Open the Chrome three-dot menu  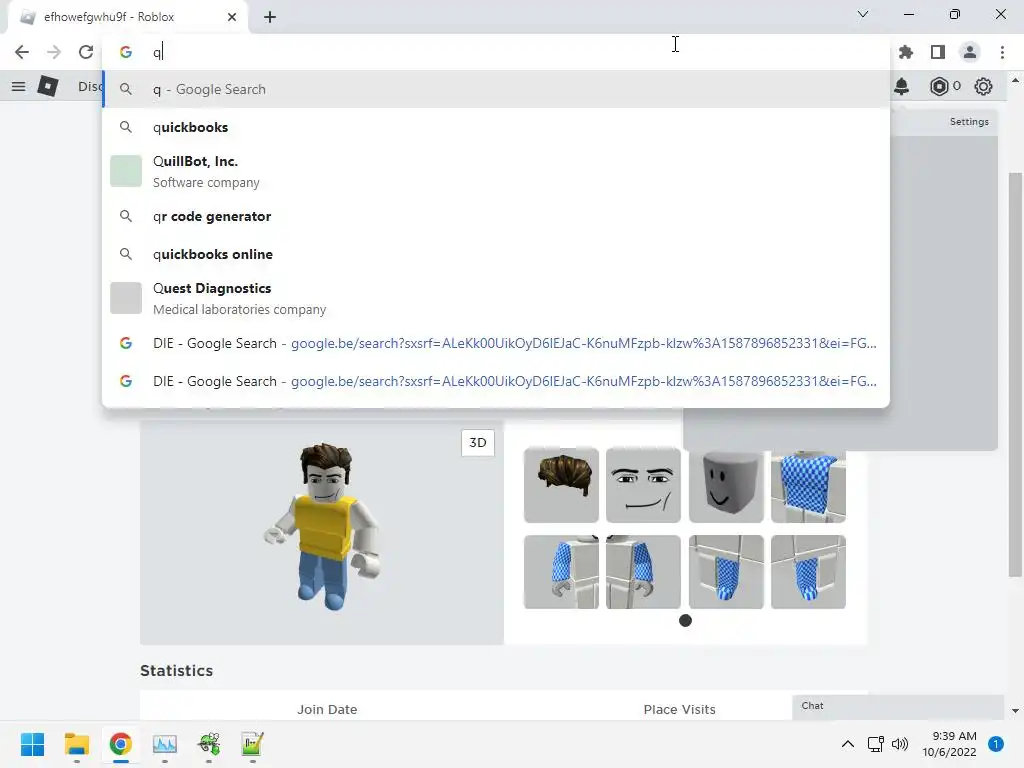click(1002, 52)
